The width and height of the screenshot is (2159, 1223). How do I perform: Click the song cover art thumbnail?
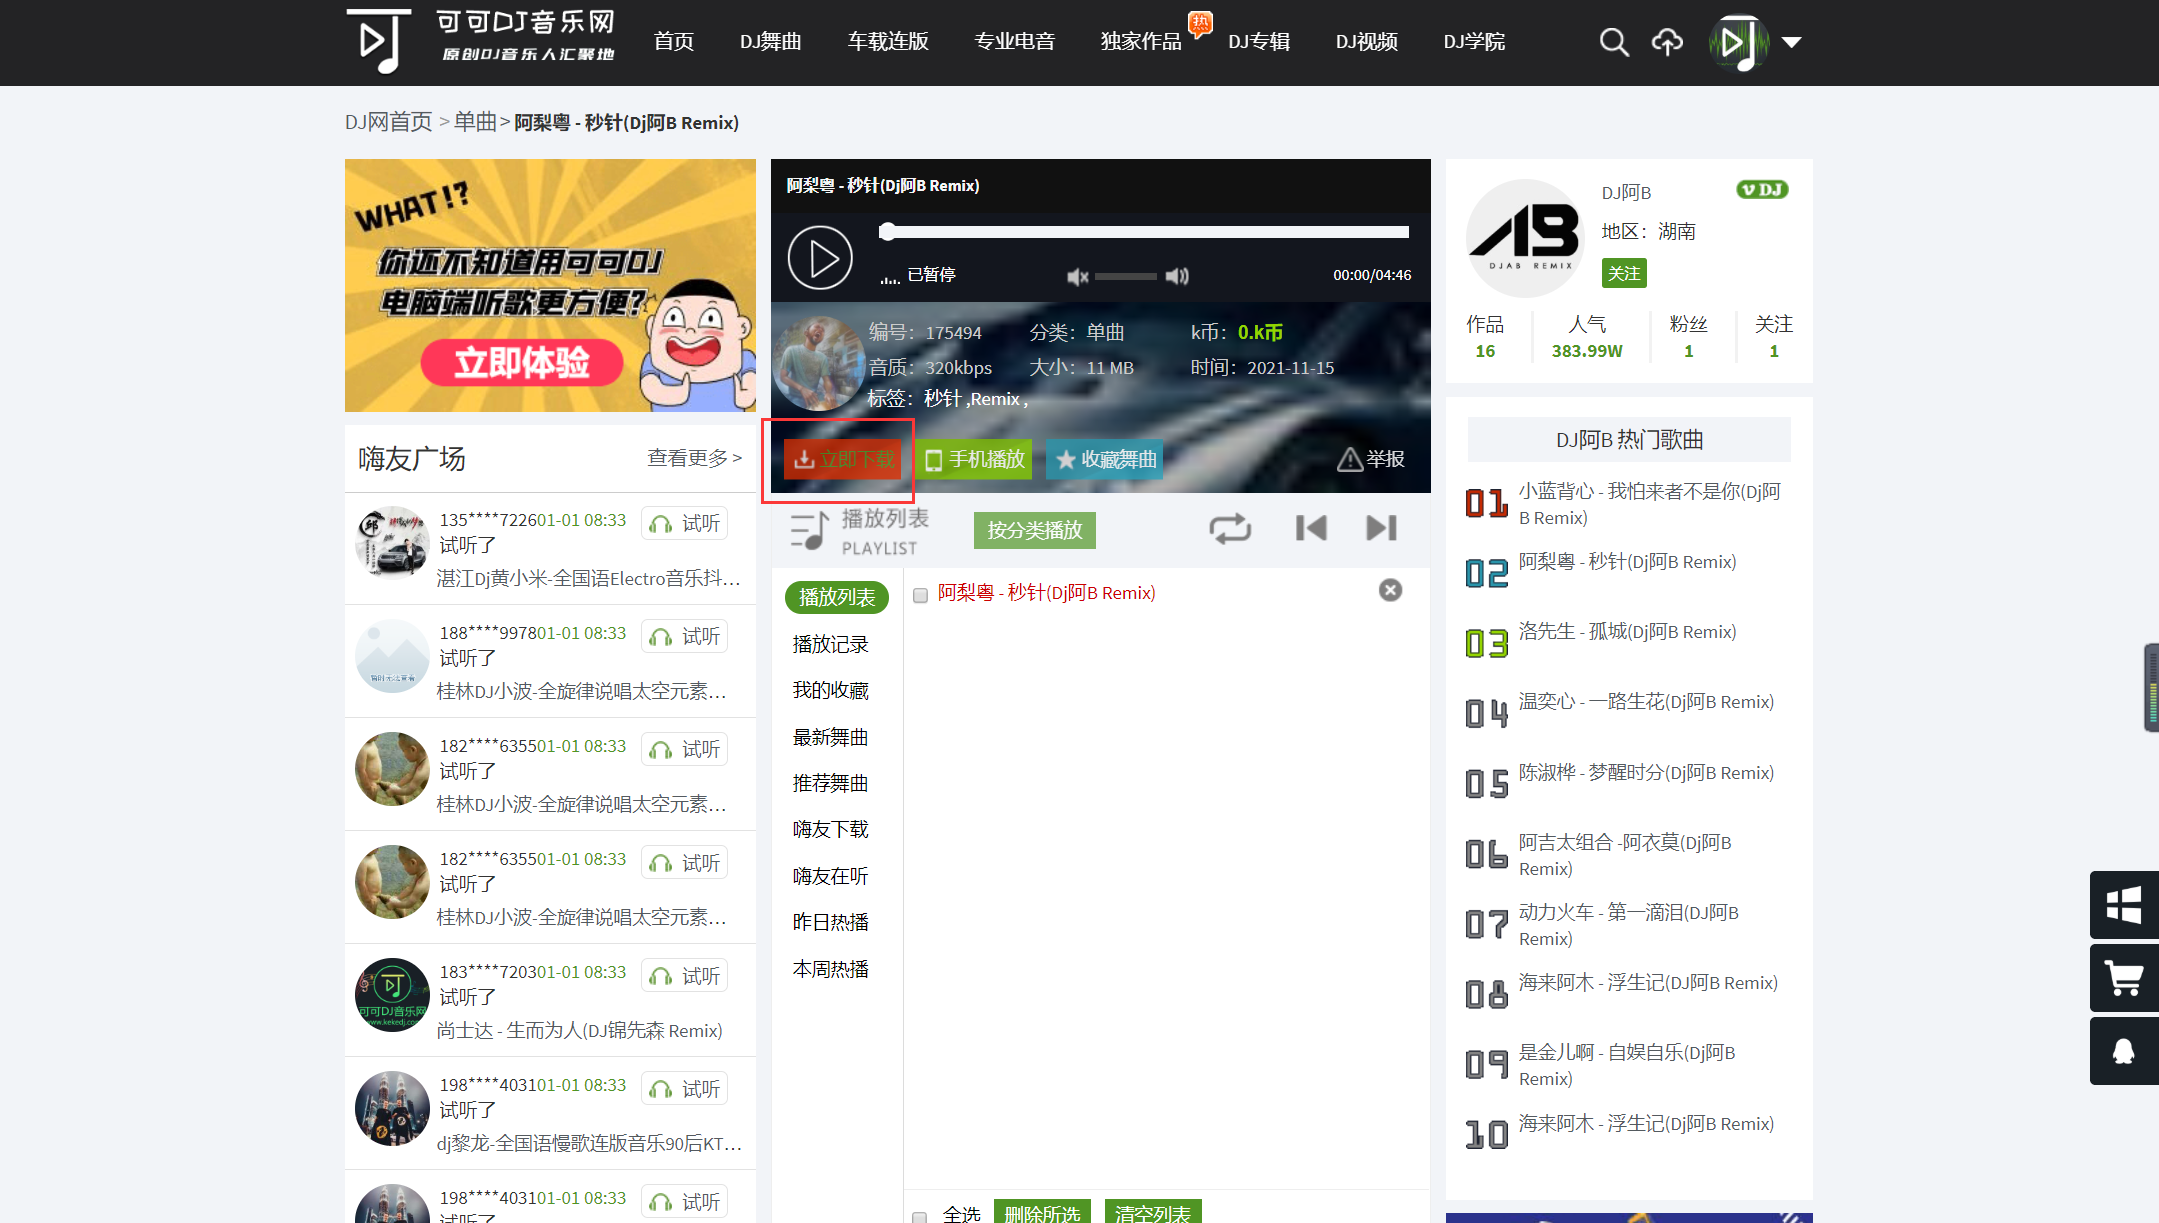pos(820,363)
